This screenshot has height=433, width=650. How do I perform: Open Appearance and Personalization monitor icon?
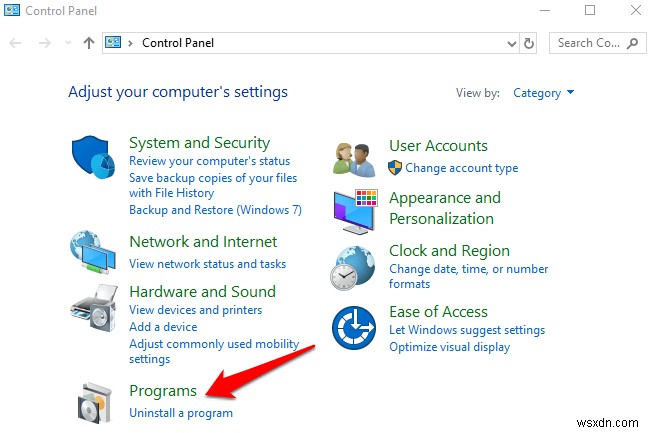tap(353, 208)
